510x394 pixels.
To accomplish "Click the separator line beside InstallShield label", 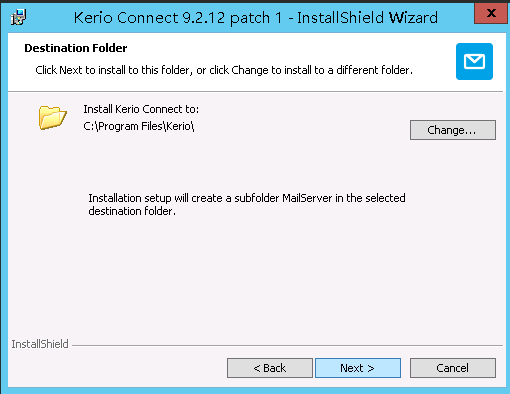I will coord(287,346).
